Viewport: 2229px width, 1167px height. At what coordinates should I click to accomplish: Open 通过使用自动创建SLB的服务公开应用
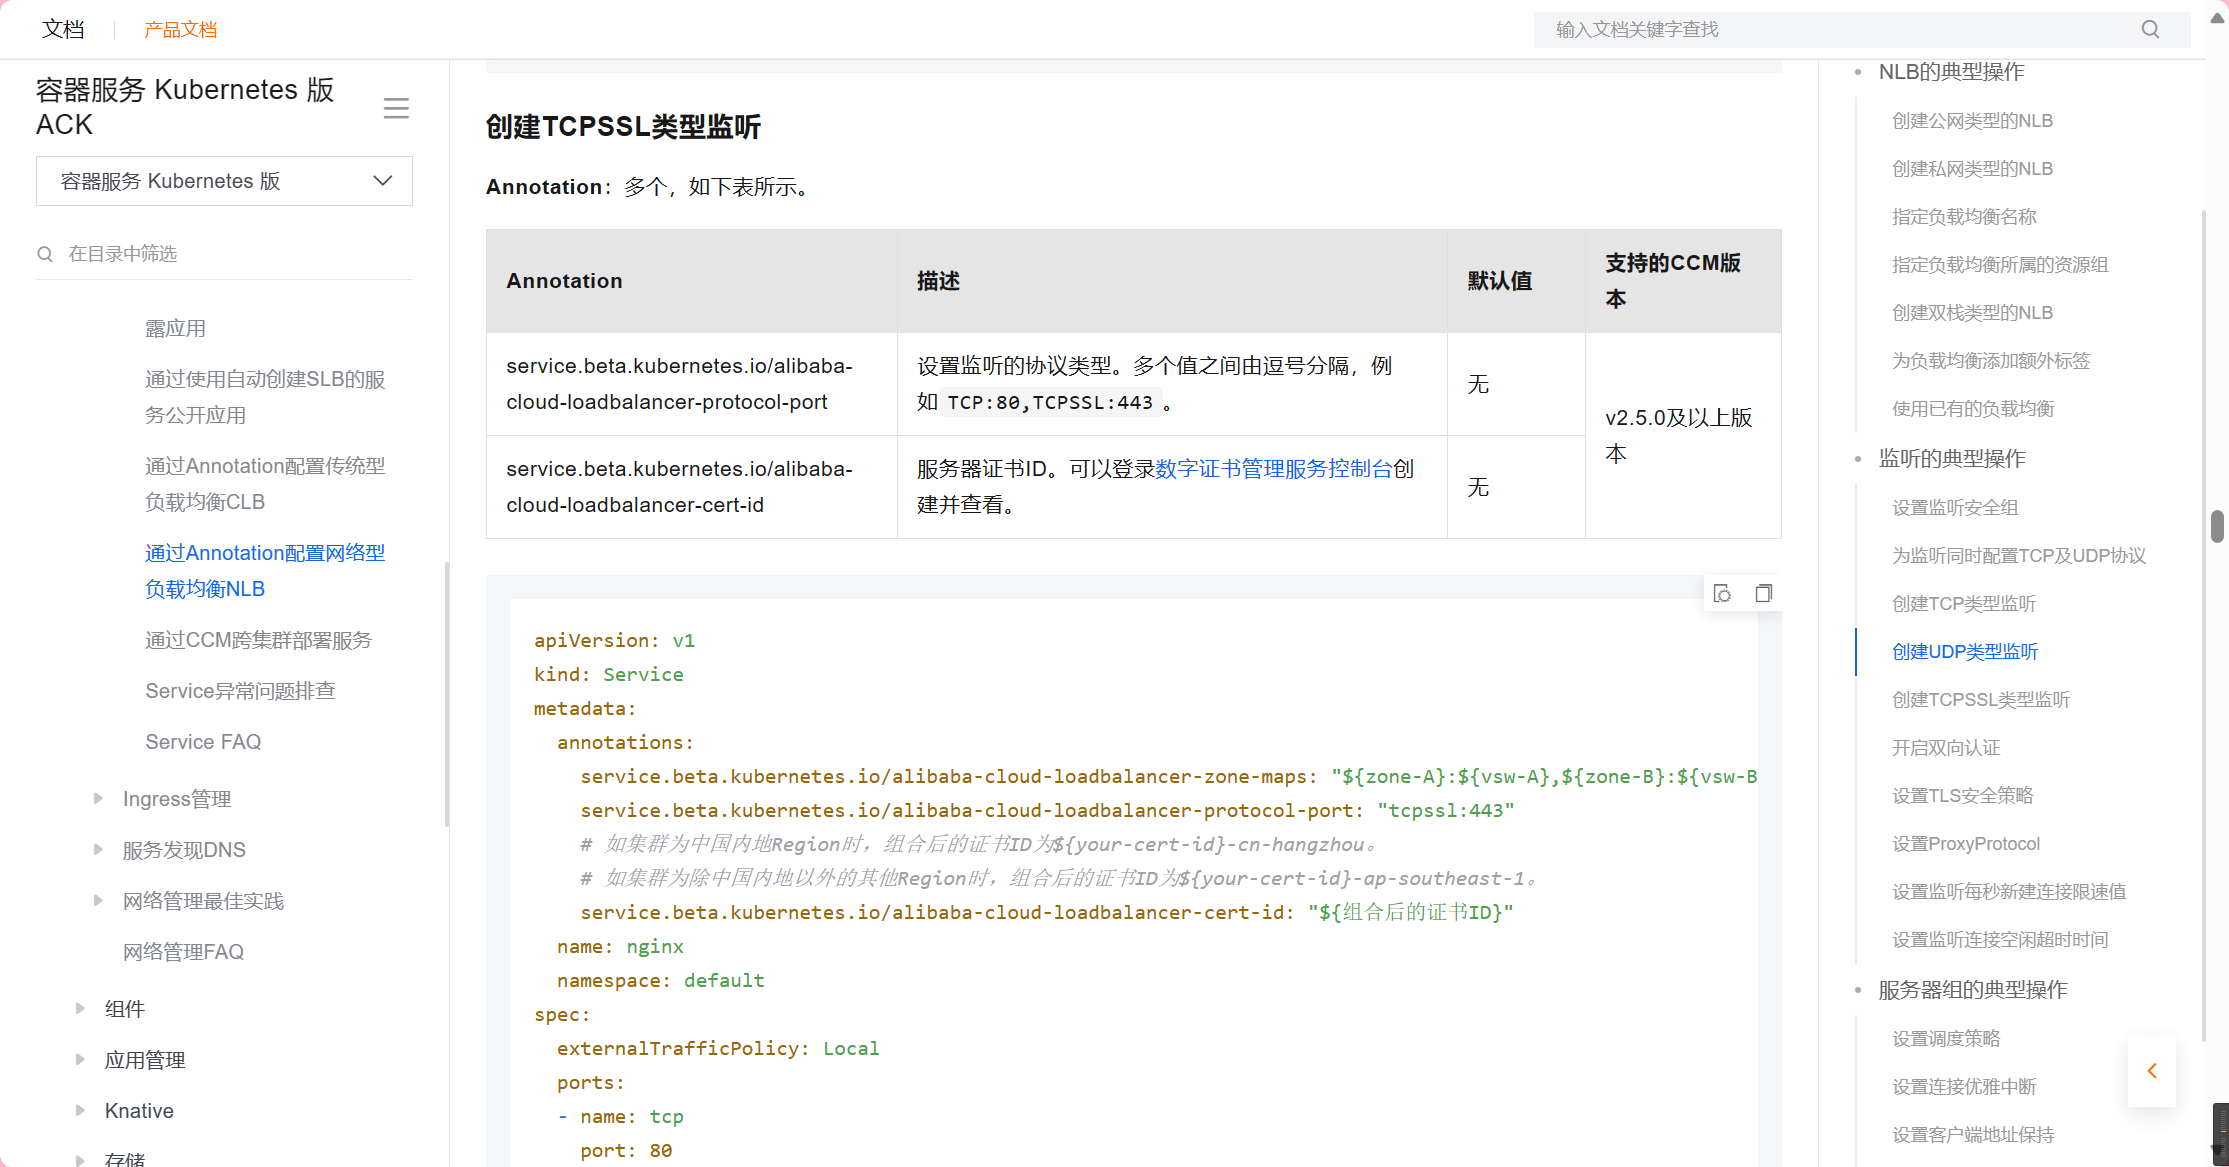[x=265, y=397]
